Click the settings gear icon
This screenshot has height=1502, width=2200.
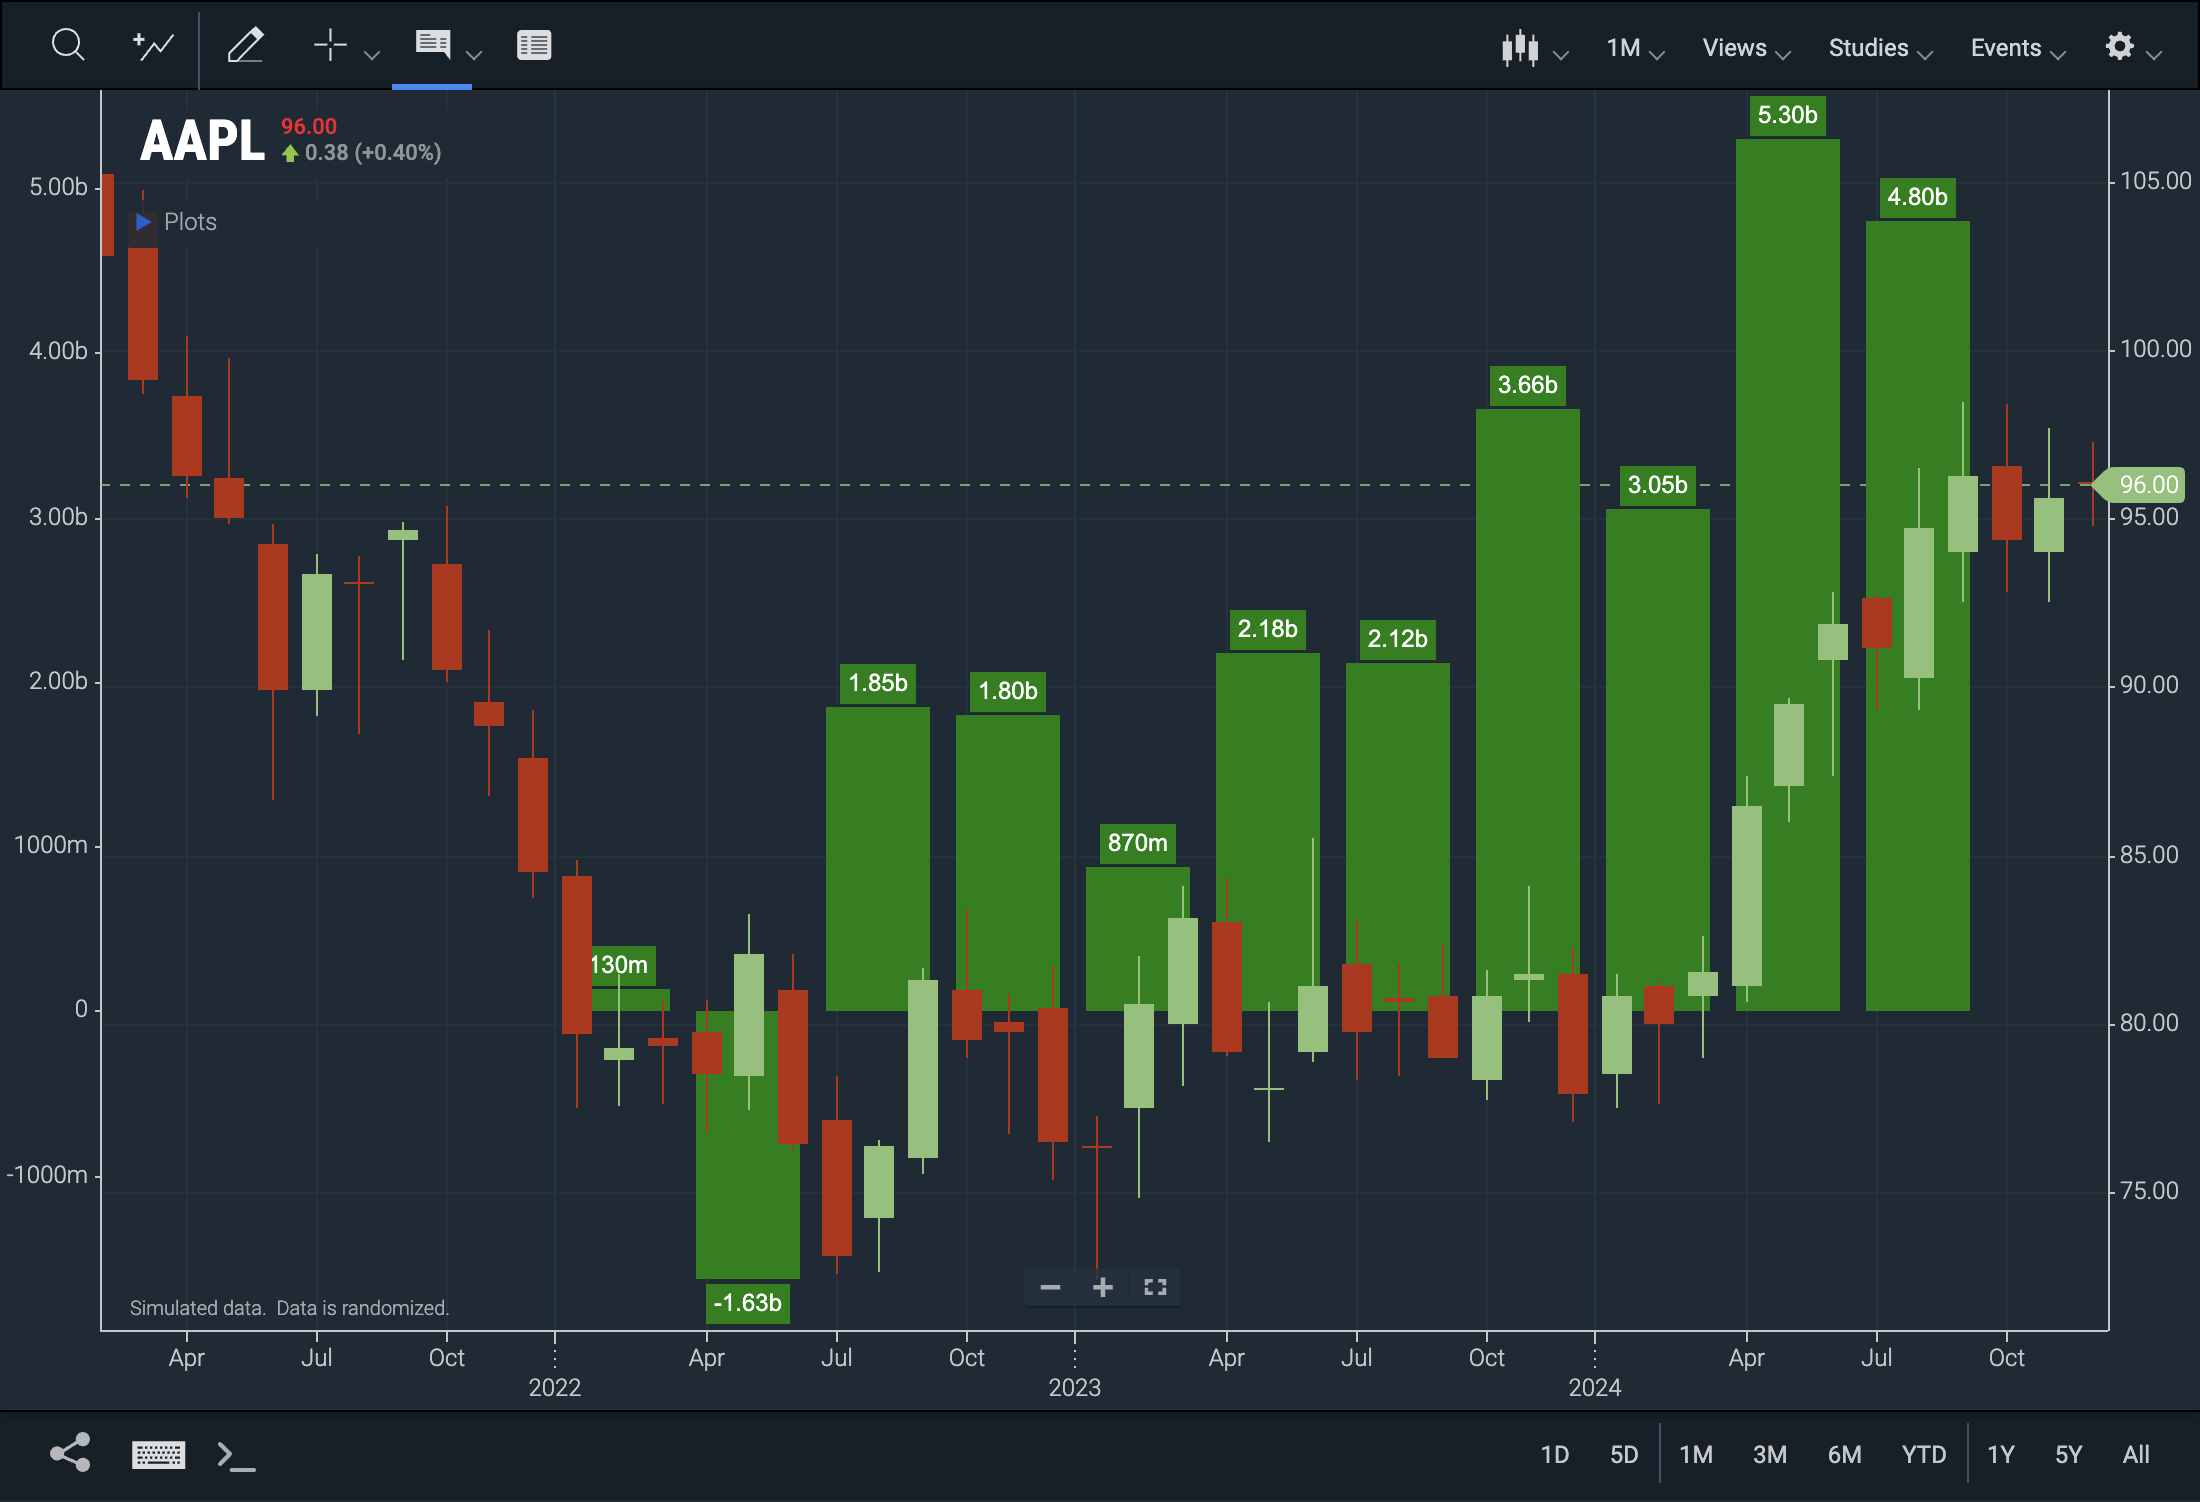coord(2119,46)
